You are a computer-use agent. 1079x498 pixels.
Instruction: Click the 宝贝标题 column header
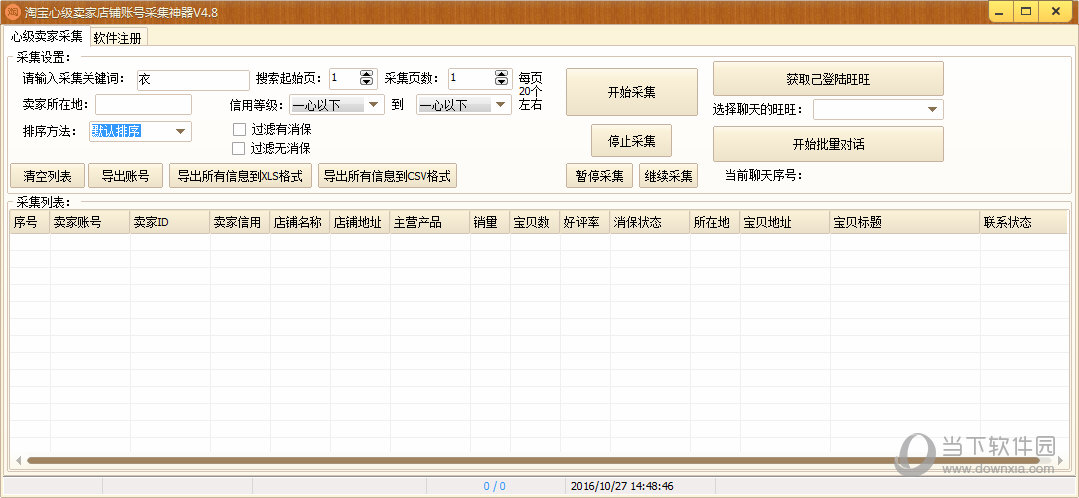(x=905, y=222)
